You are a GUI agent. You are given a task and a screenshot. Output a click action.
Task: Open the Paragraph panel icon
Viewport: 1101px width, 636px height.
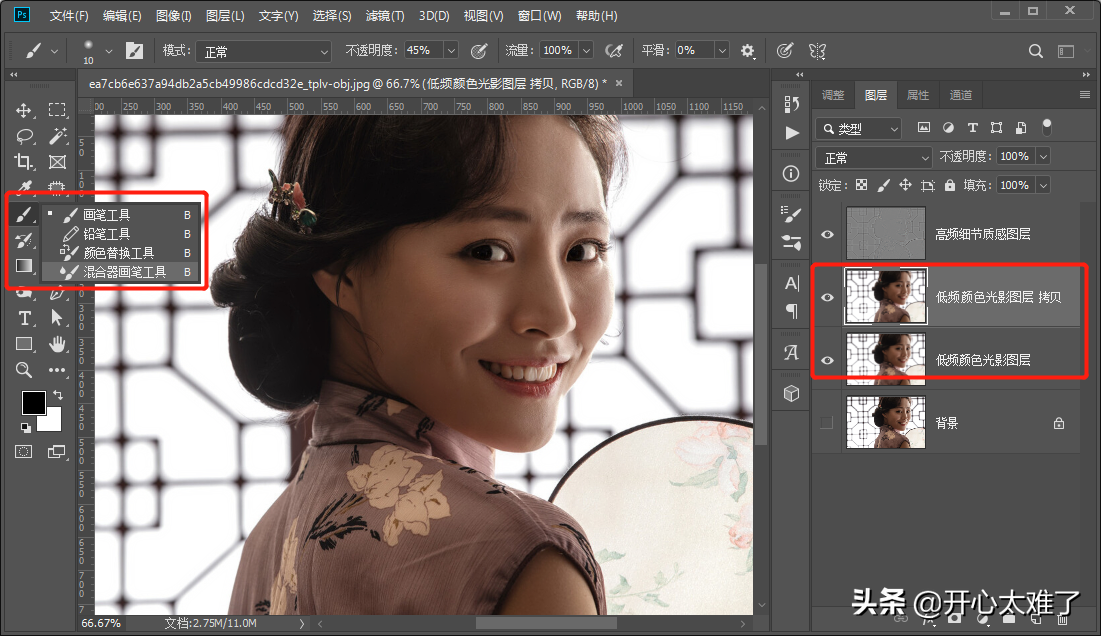(791, 312)
